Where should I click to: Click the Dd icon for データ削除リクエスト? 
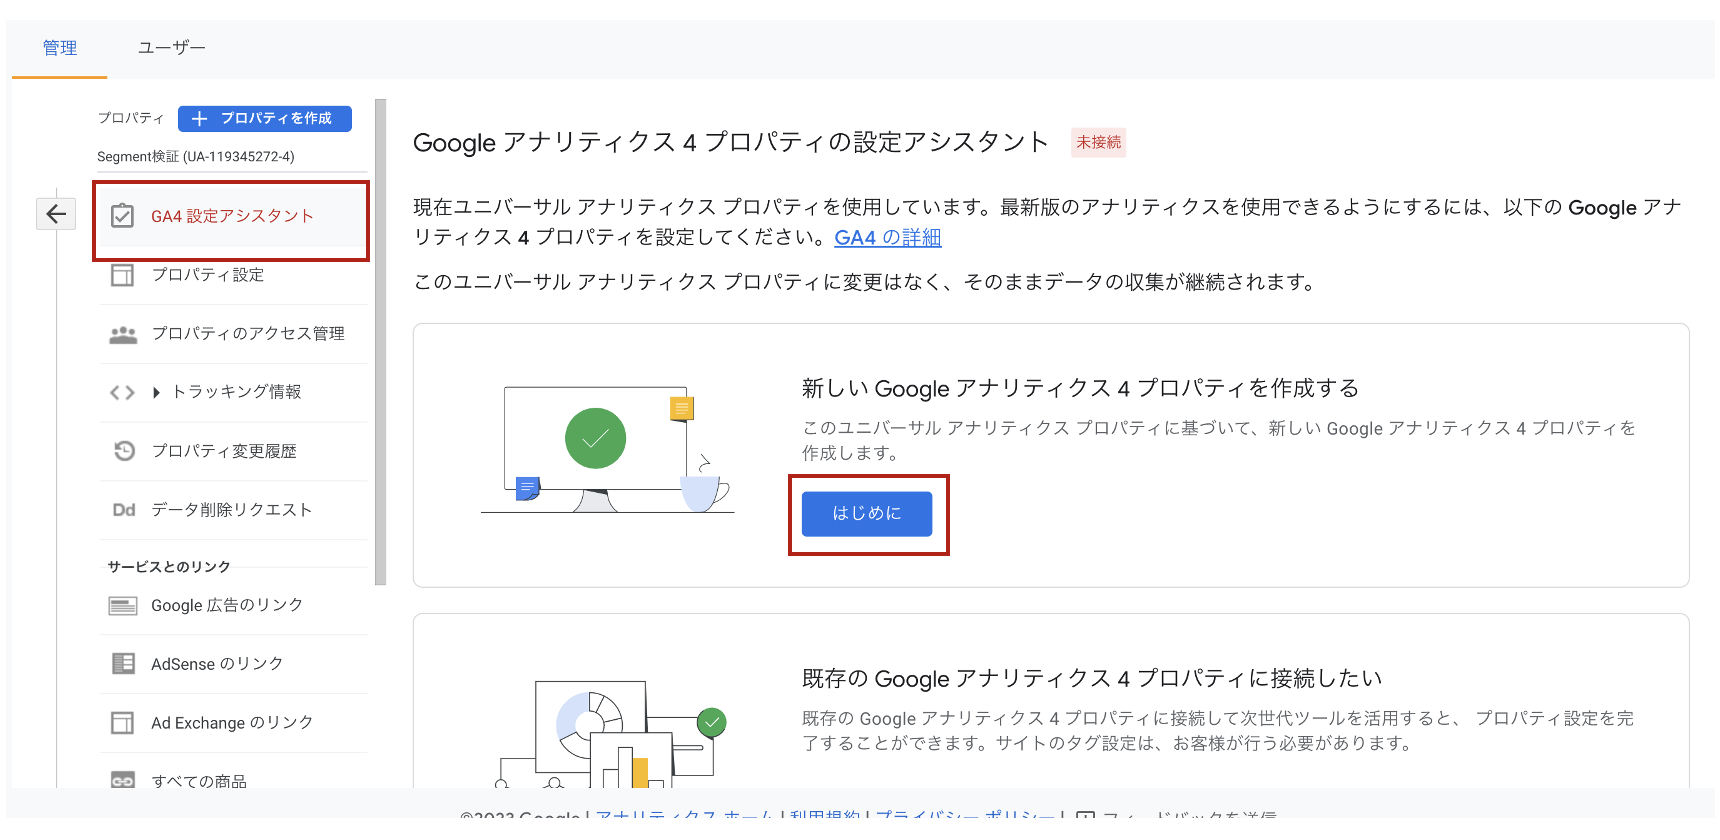click(124, 510)
